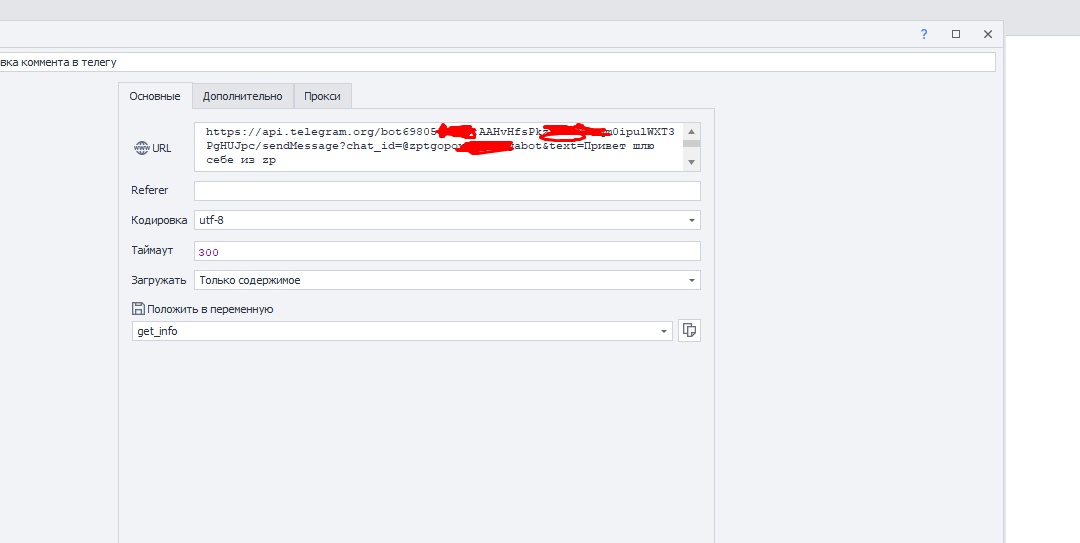Click the Referer input field
Viewport: 1080px width, 543px height.
447,191
